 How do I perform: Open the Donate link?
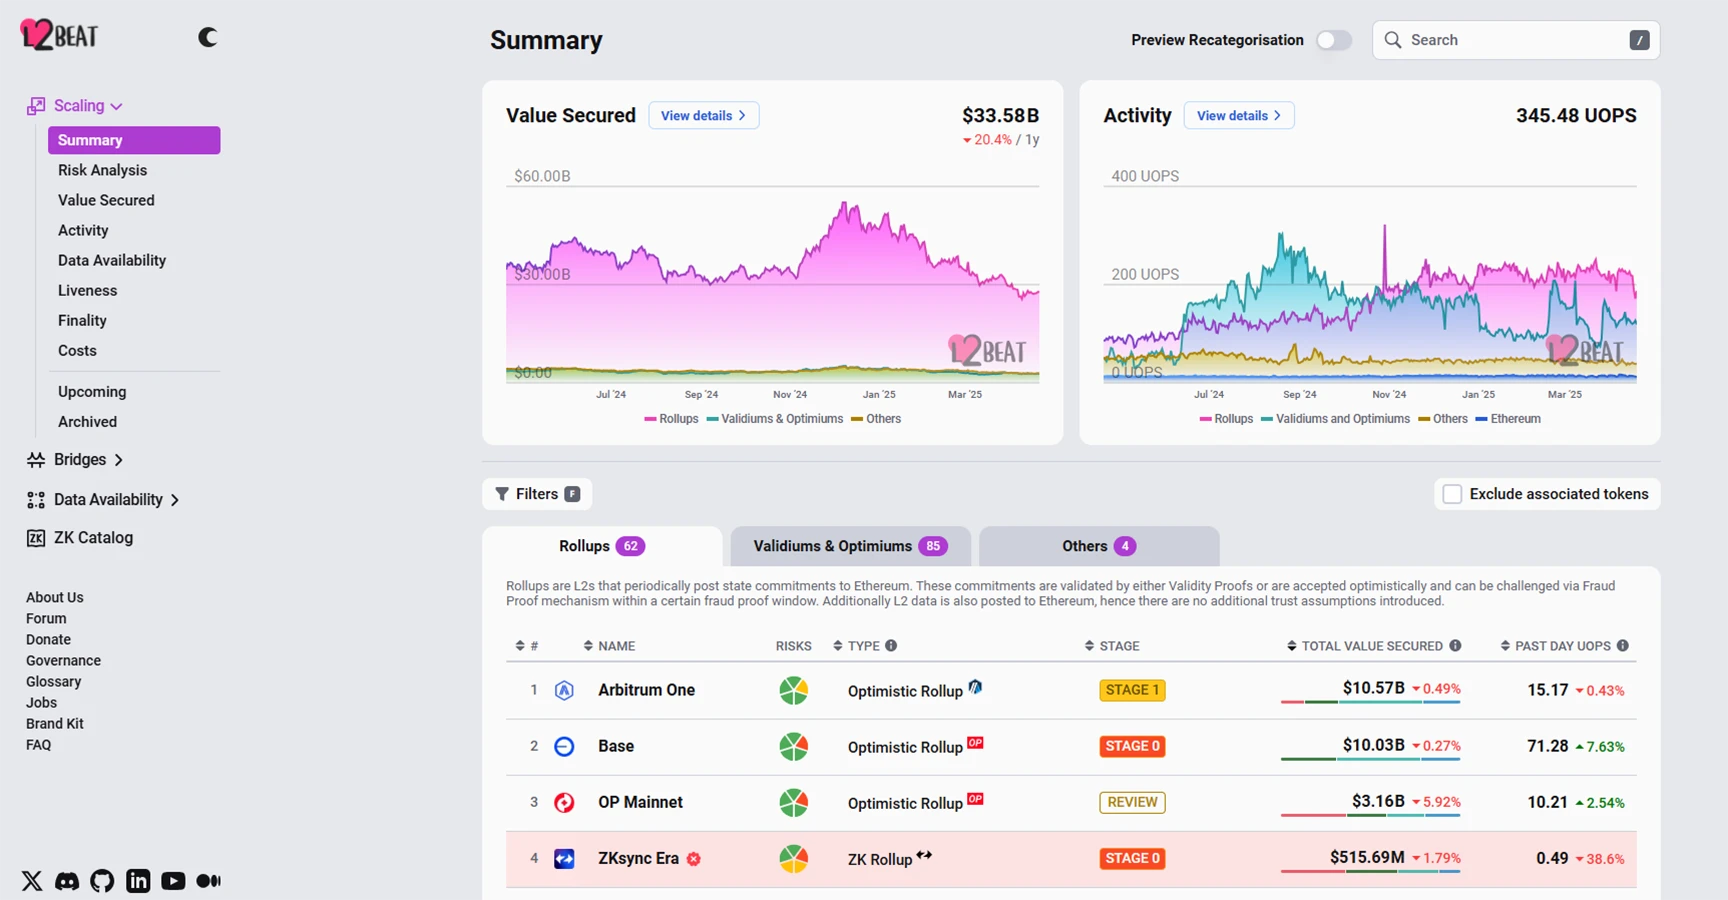[x=48, y=639]
